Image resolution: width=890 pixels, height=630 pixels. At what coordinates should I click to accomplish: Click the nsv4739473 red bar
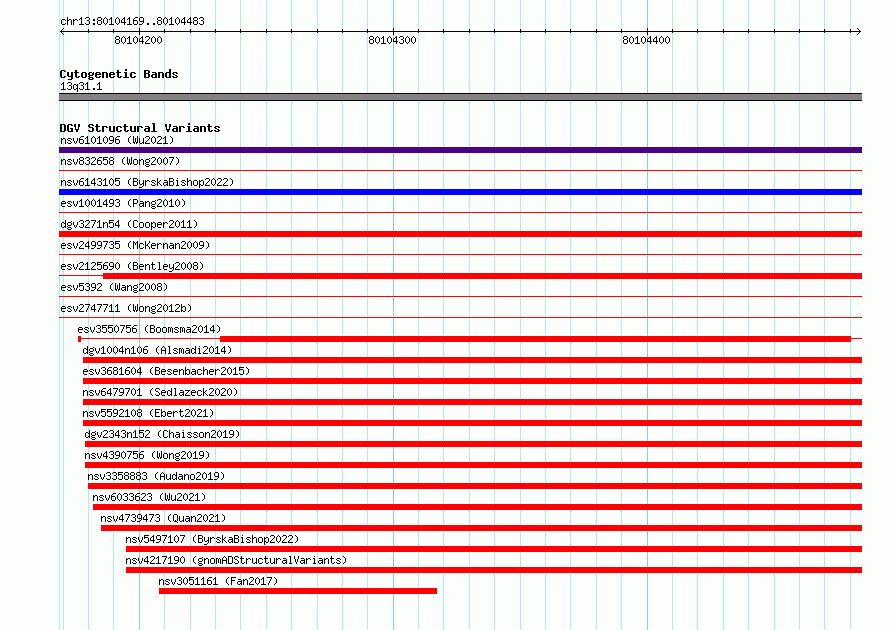[481, 528]
